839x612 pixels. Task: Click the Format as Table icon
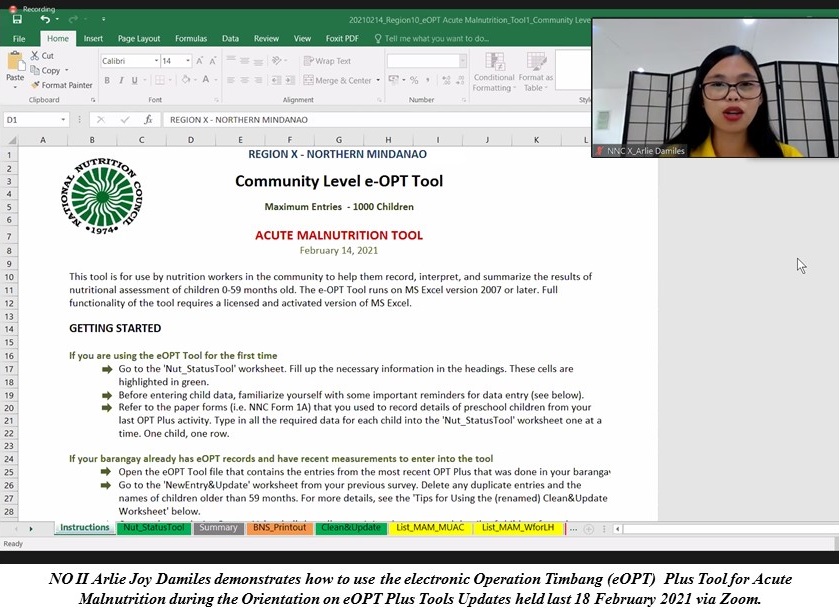pyautogui.click(x=535, y=70)
